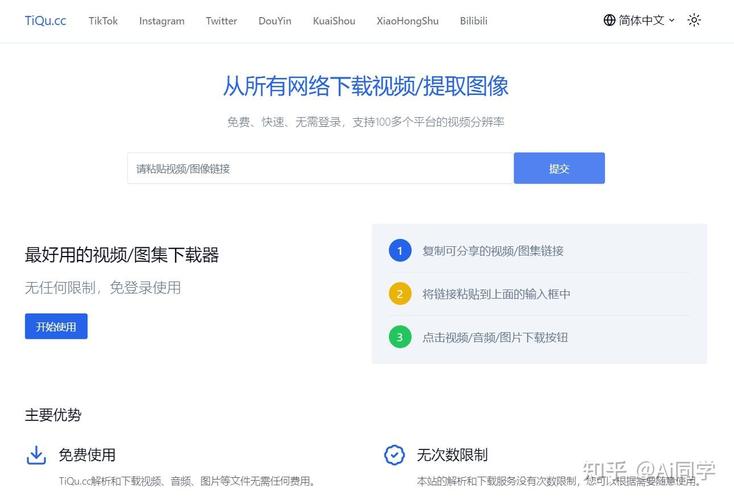Select the text 复制可分享的视频/图集链接
The height and width of the screenshot is (500, 734).
[x=492, y=251]
